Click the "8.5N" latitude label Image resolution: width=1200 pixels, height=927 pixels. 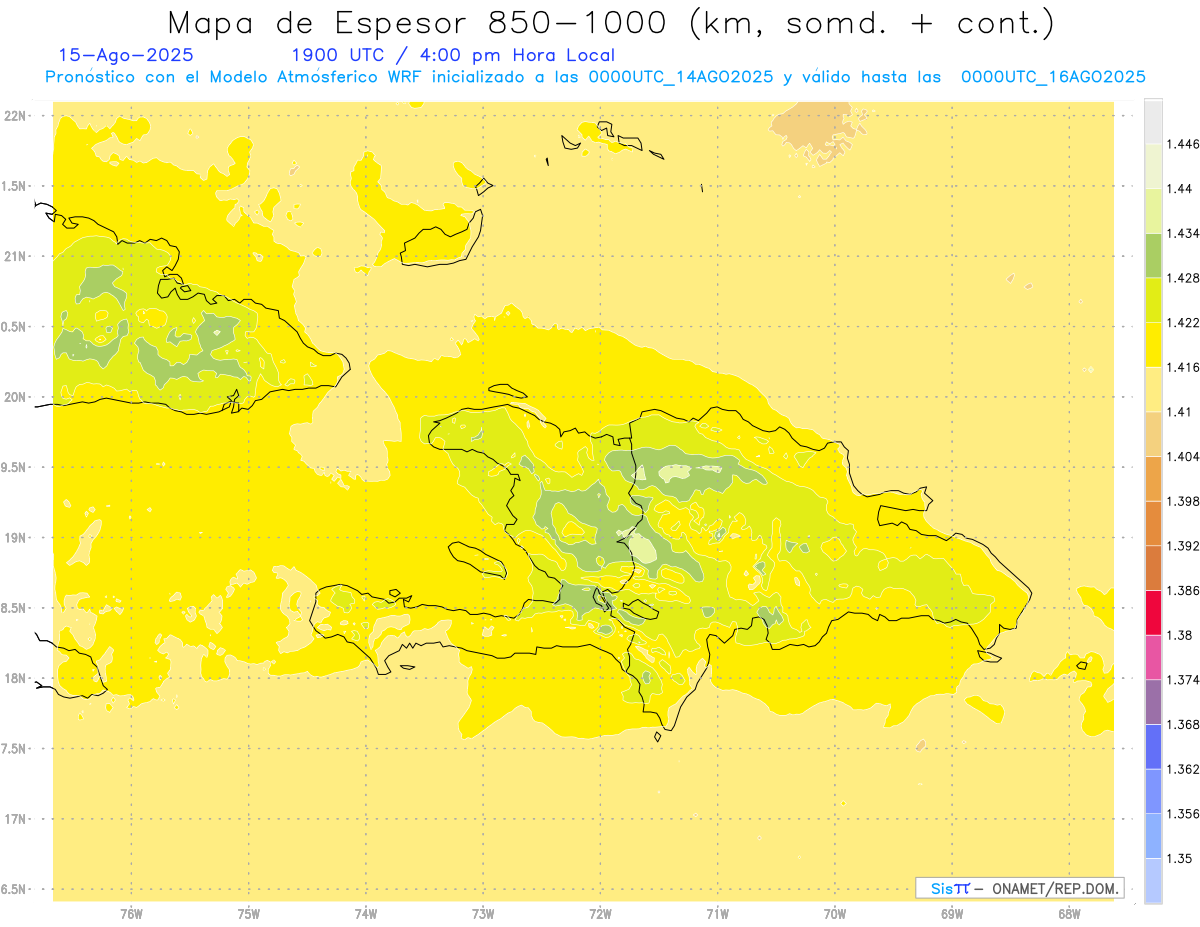(x=14, y=608)
